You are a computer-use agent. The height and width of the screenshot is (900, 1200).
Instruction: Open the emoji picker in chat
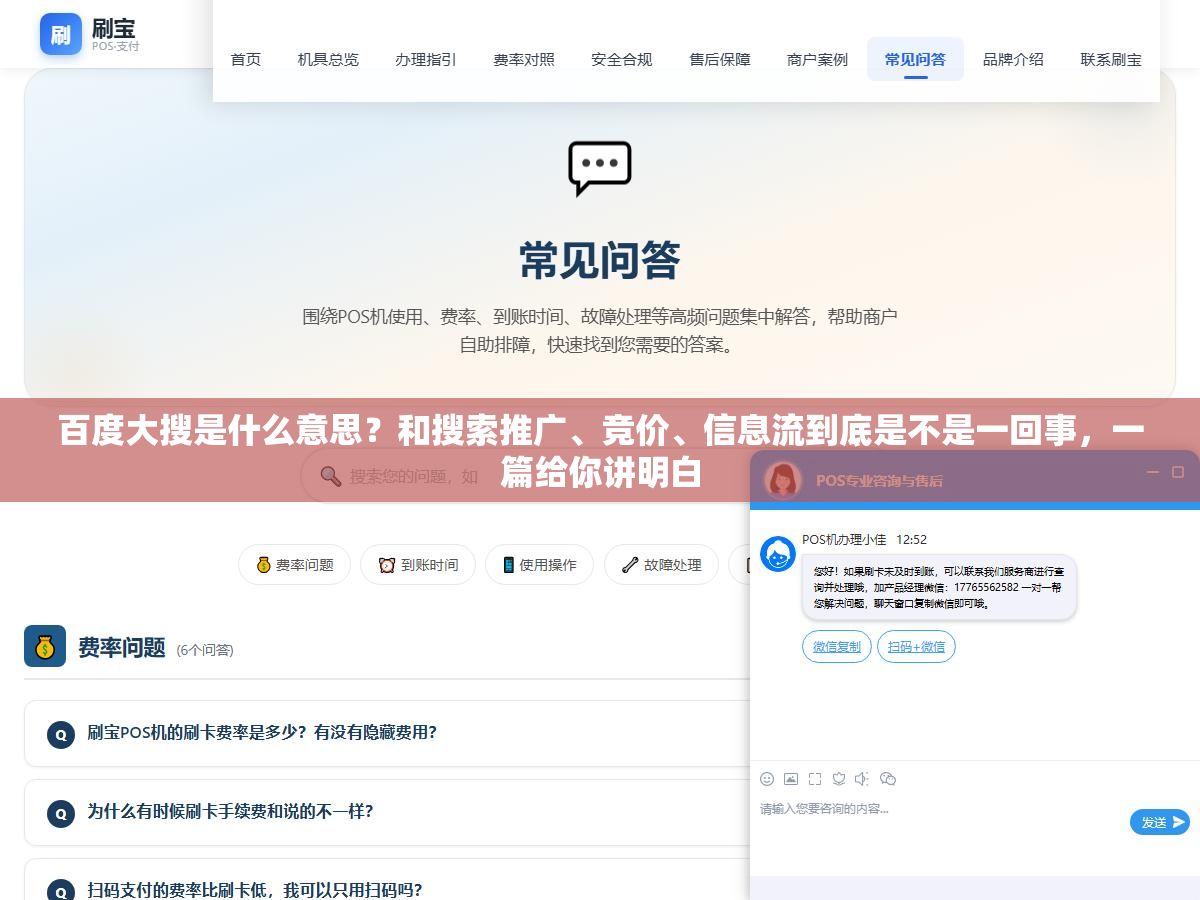[767, 779]
